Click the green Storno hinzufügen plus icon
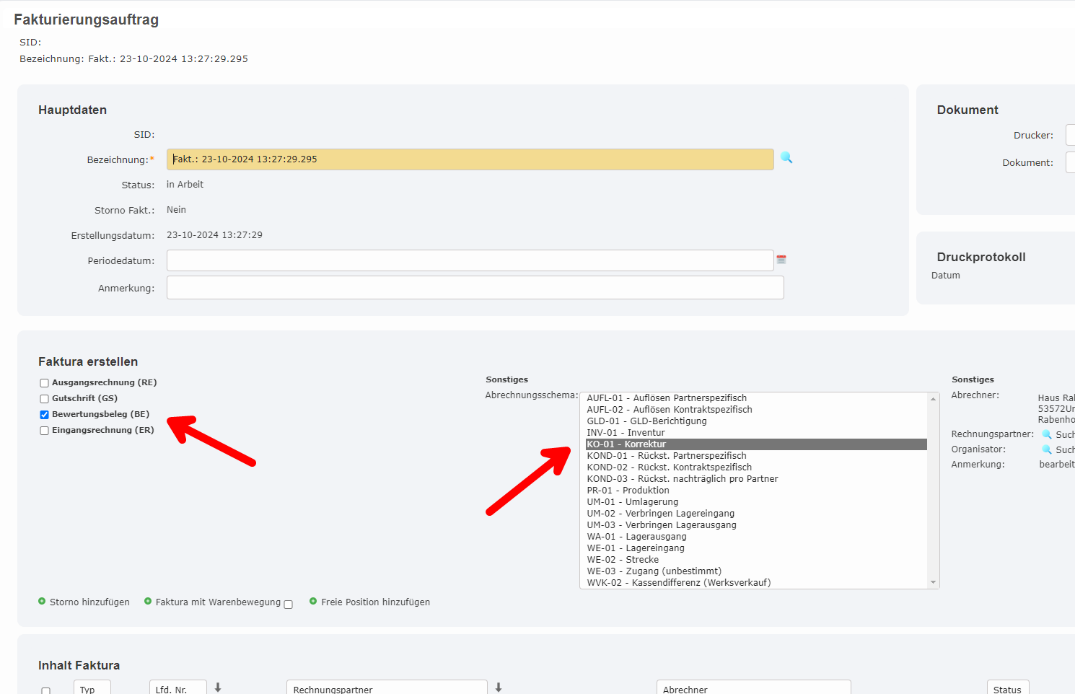This screenshot has width=1075, height=694. (42, 602)
